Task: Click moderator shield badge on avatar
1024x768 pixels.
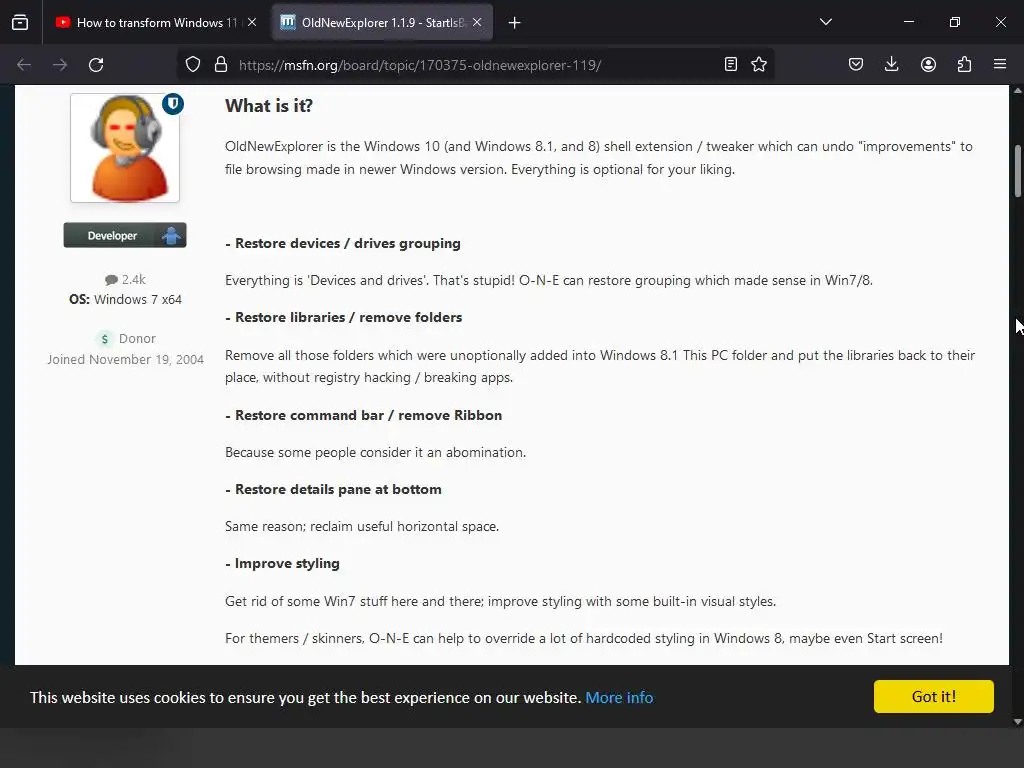Action: pyautogui.click(x=173, y=104)
